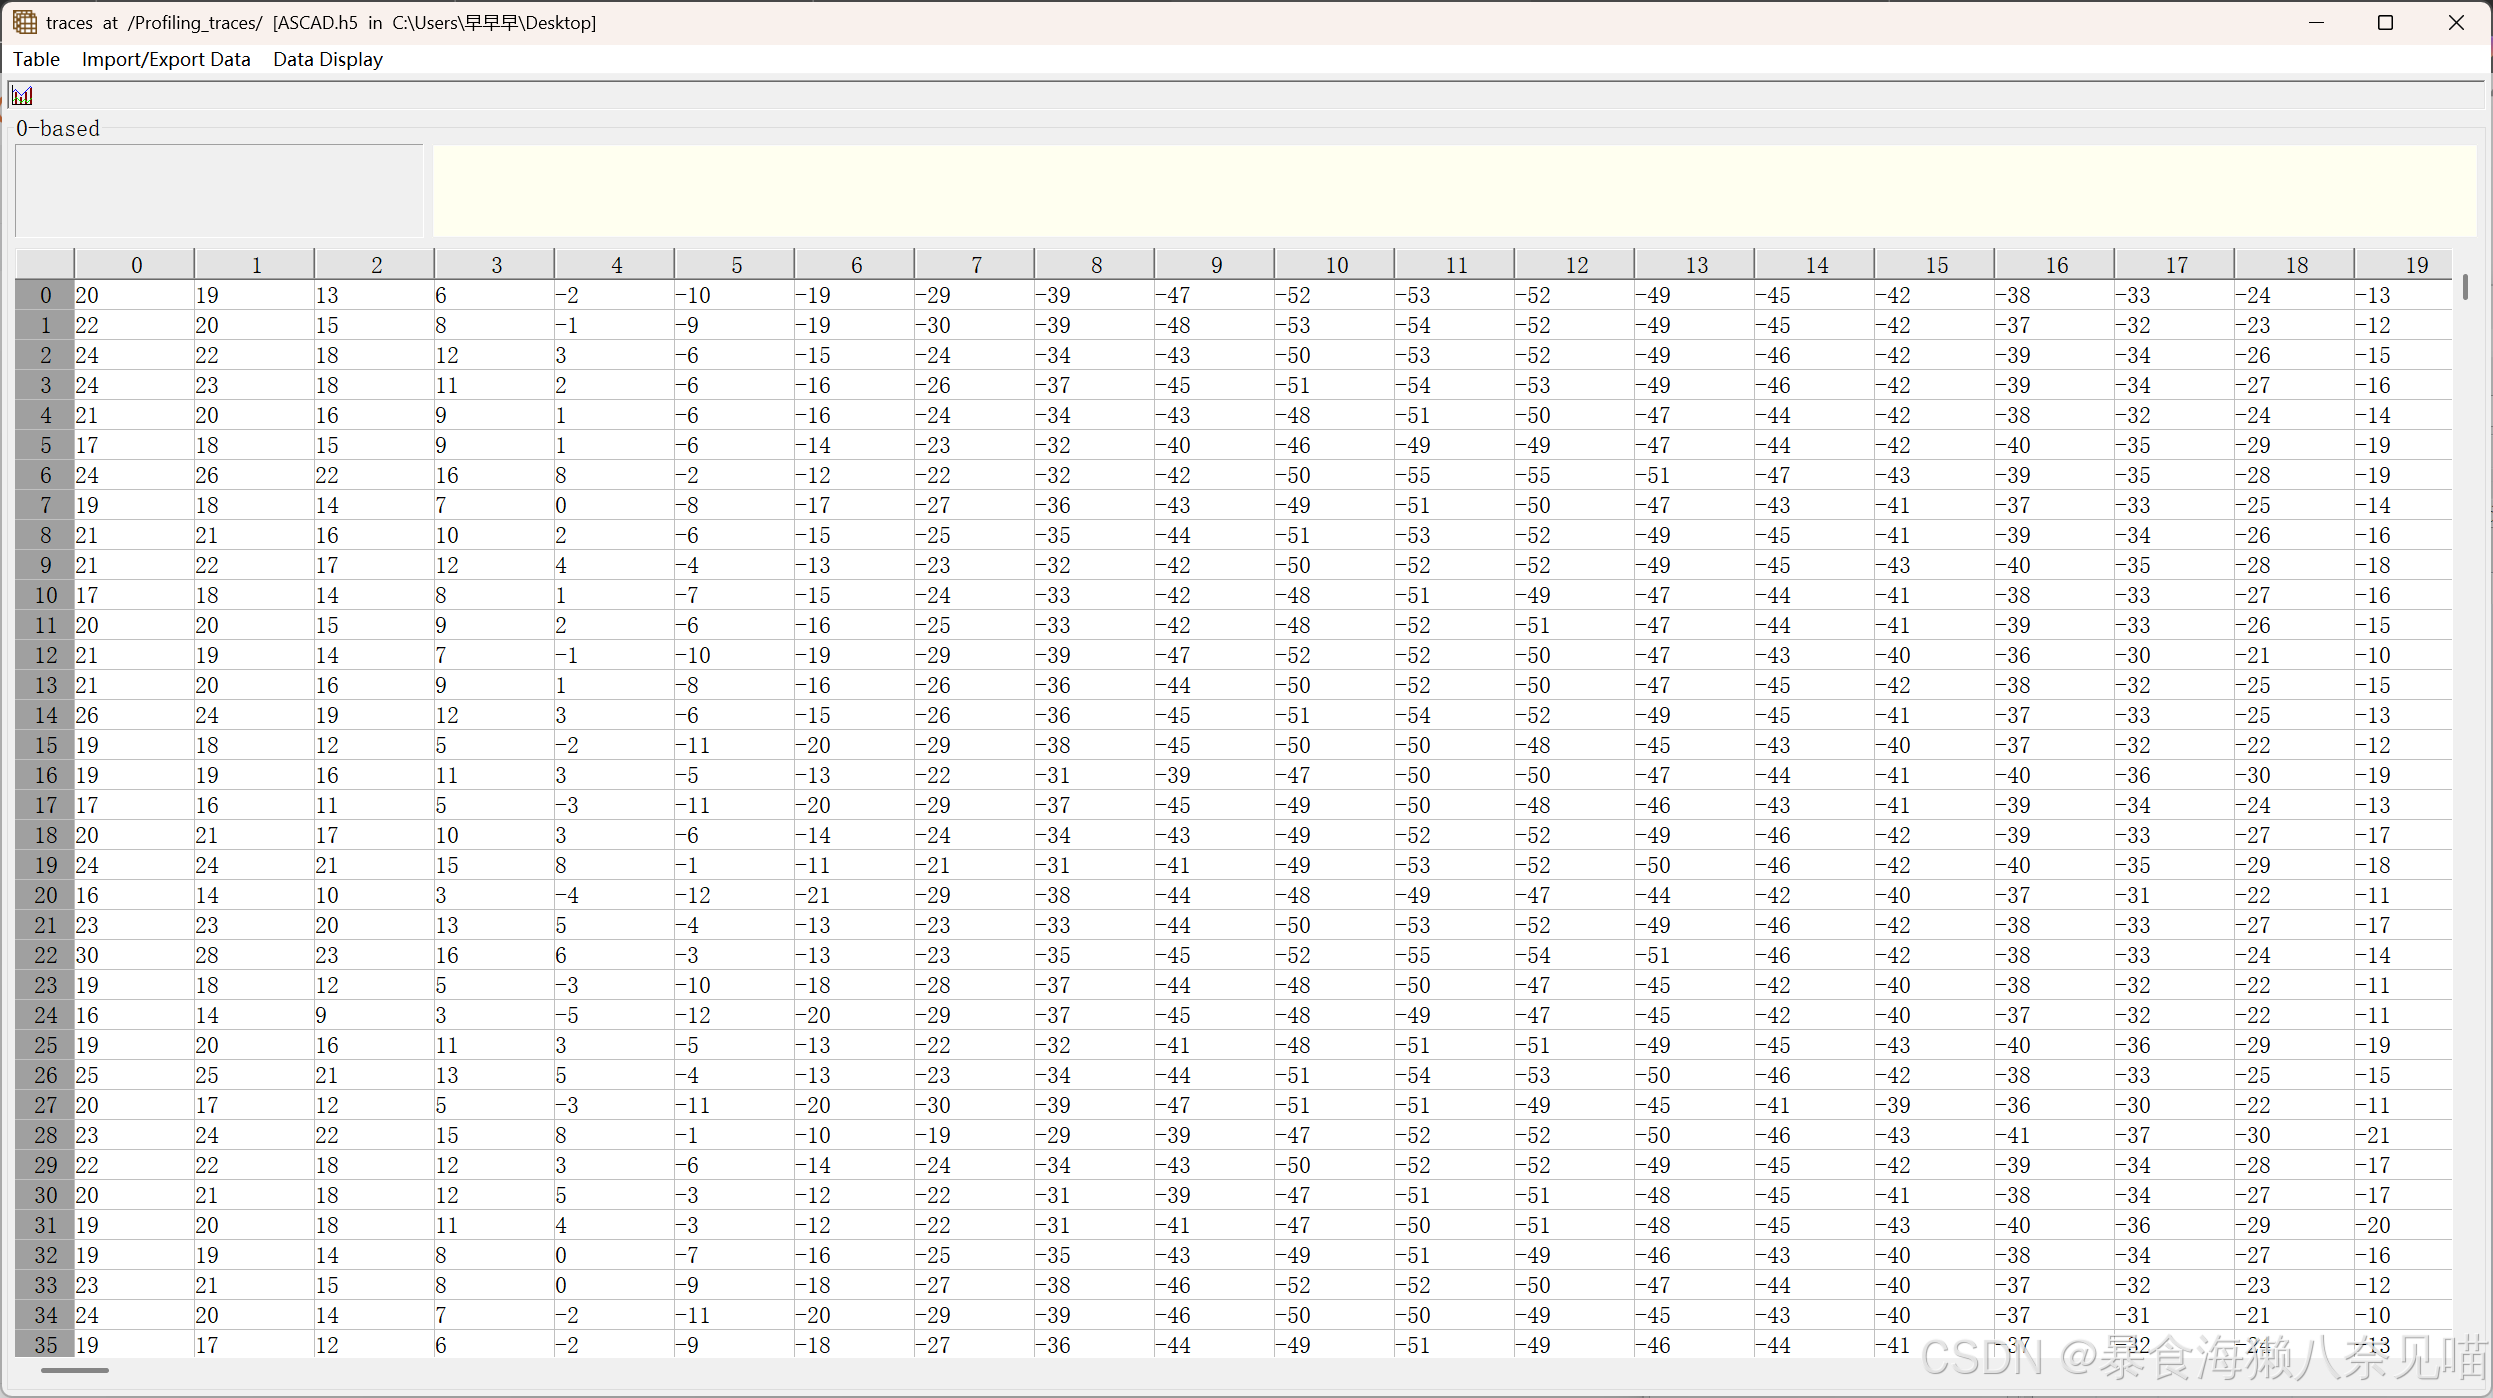Select column header 10
This screenshot has height=1398, width=2493.
[x=1335, y=265]
